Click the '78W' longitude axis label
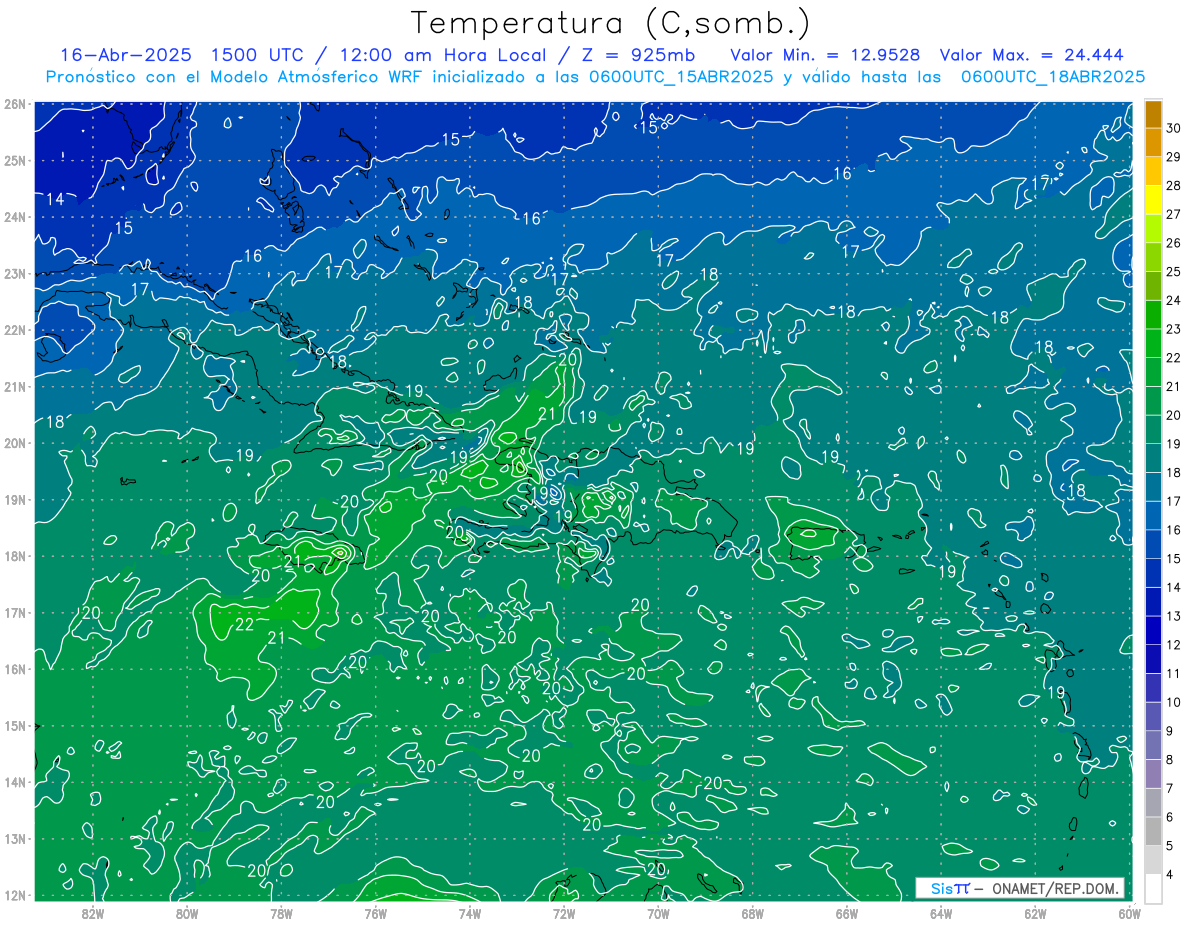 click(281, 912)
